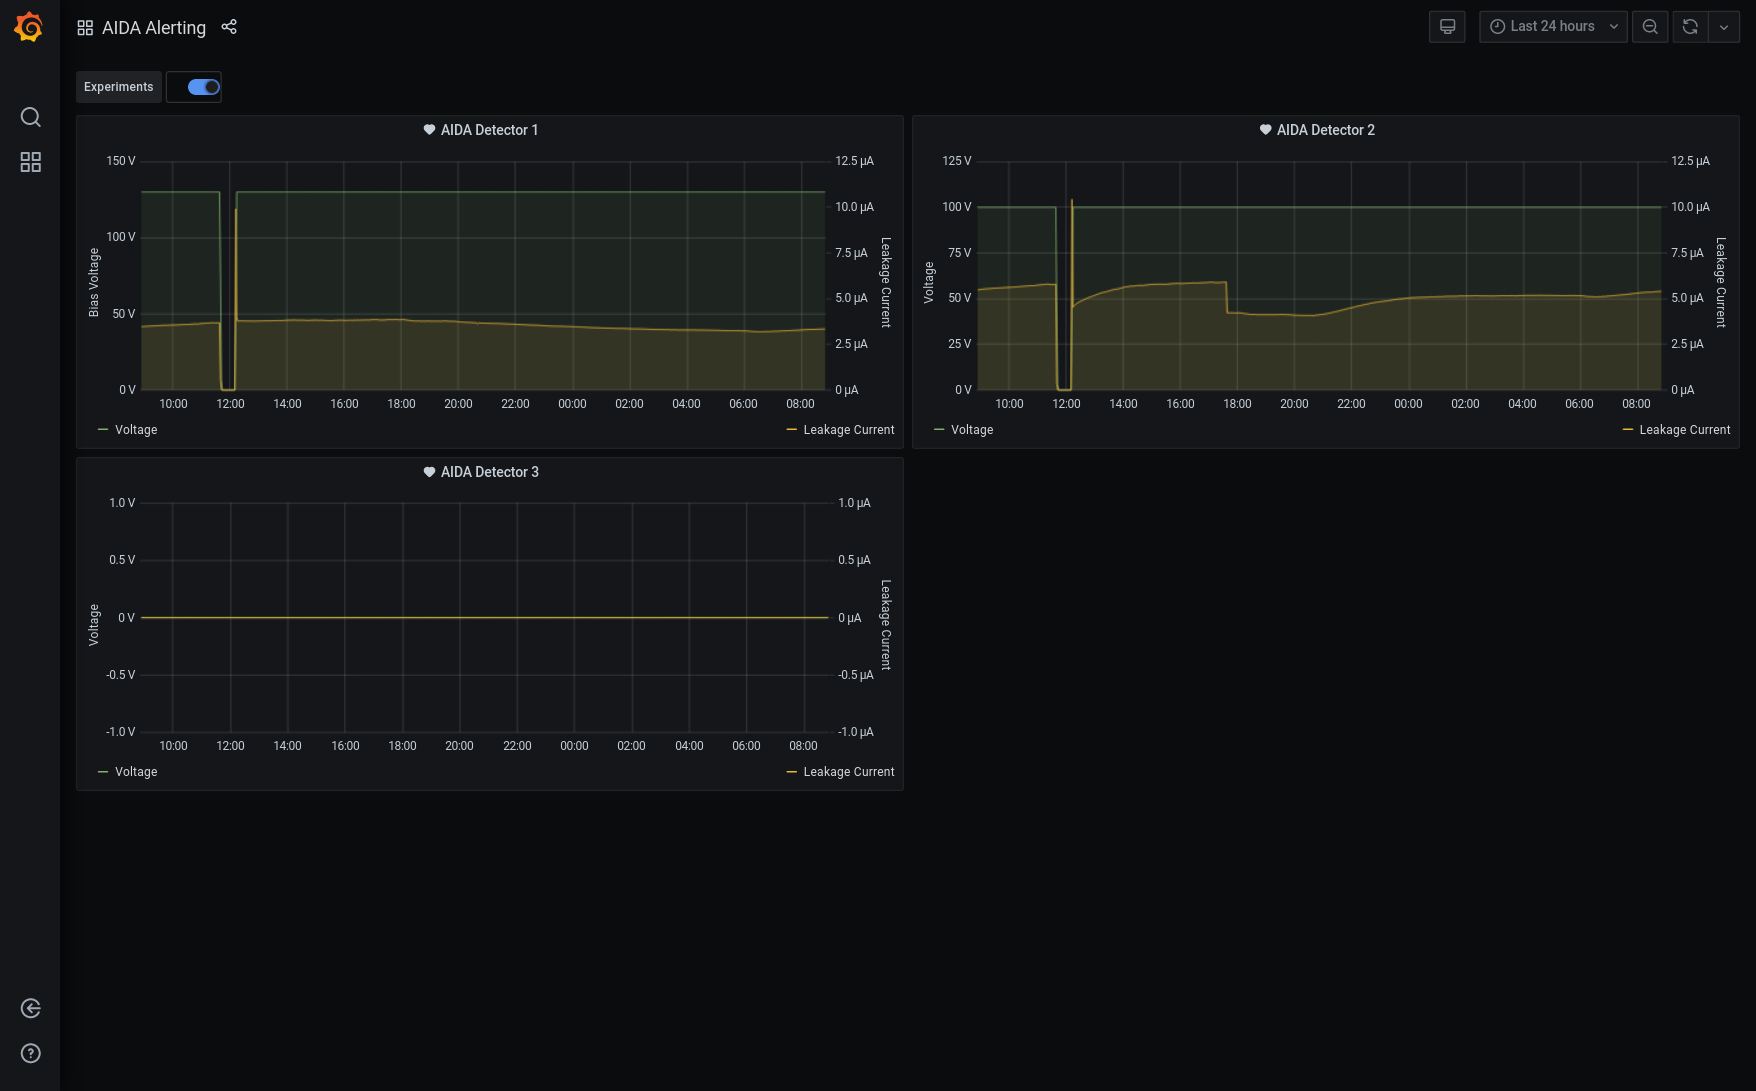The image size is (1756, 1091).
Task: Expand the refresh interval dropdown arrow
Action: point(1724,27)
